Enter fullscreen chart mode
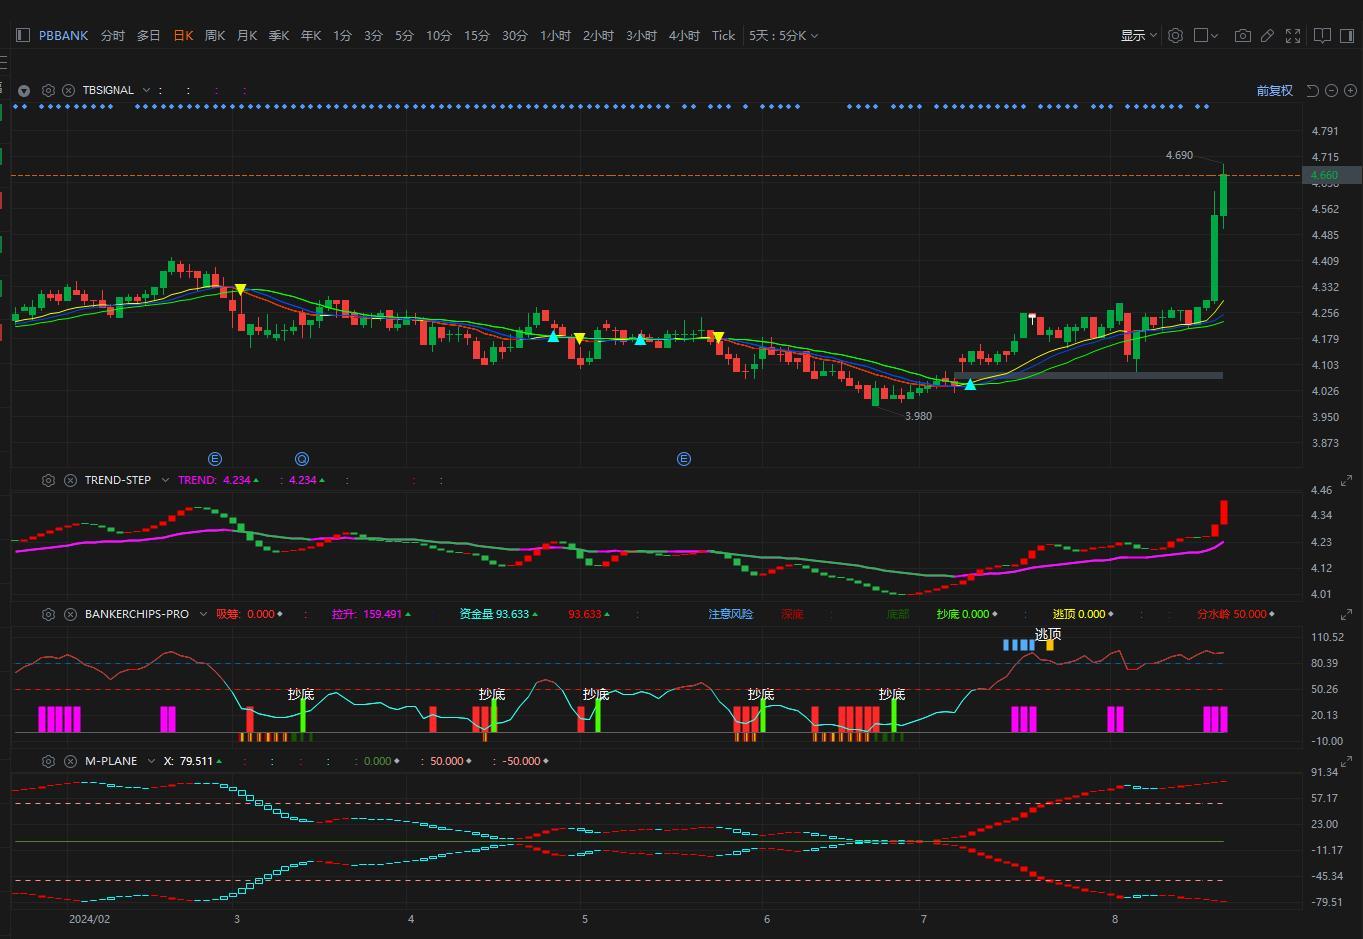The height and width of the screenshot is (939, 1363). pos(1293,35)
